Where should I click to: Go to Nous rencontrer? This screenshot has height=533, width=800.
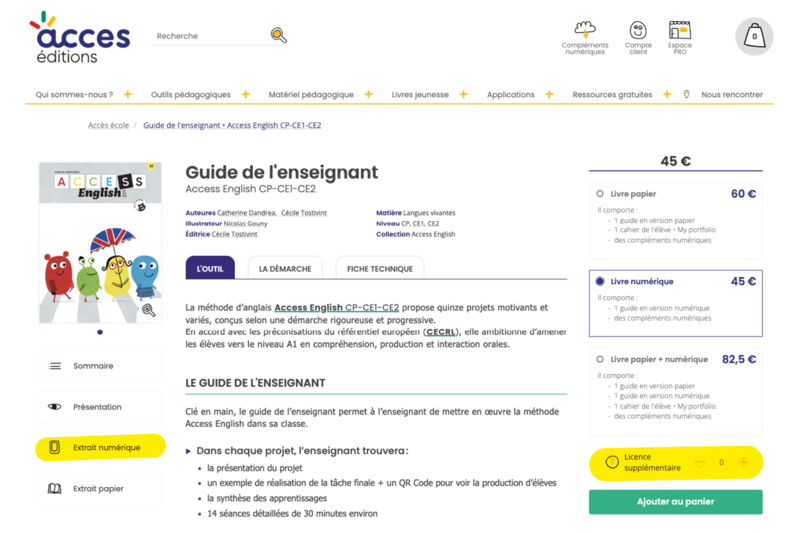pyautogui.click(x=732, y=94)
